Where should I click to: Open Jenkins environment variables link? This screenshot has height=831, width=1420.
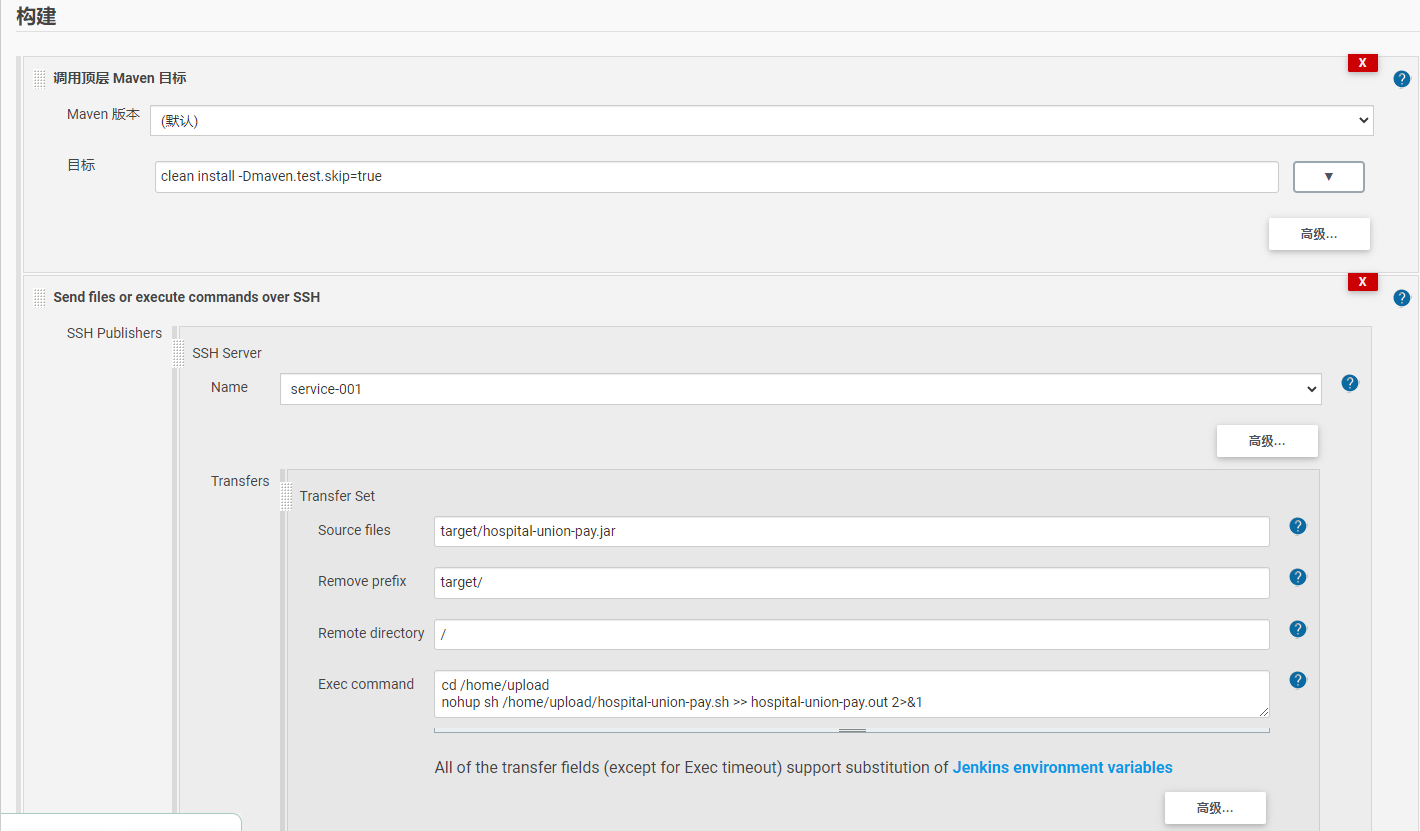click(x=1062, y=768)
